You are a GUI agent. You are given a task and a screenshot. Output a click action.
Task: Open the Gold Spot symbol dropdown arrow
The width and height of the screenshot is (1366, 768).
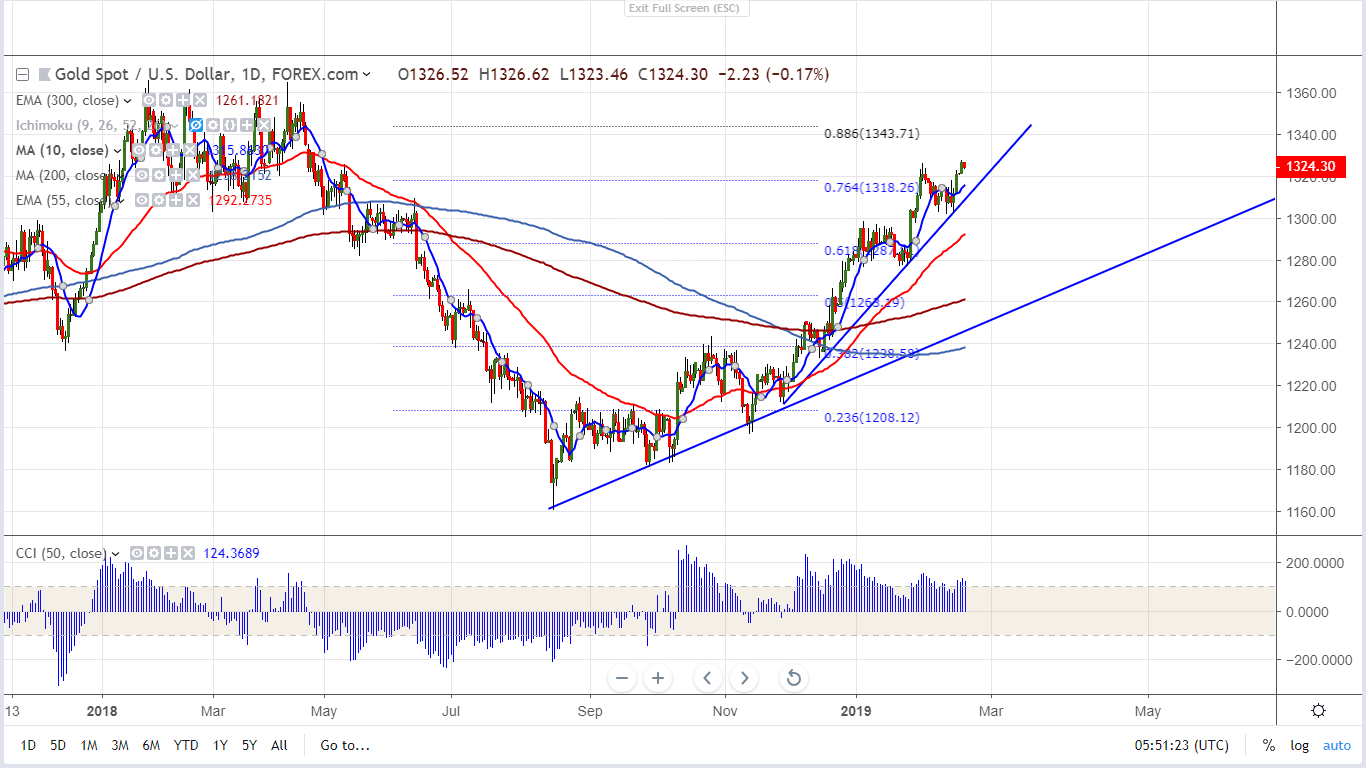[x=367, y=74]
